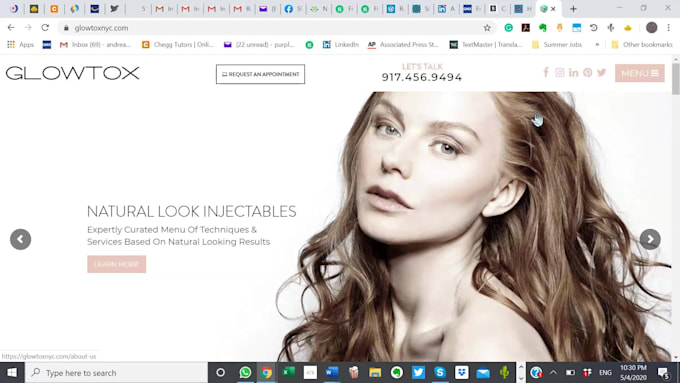Bookmark this page with star icon
Image resolution: width=680 pixels, height=383 pixels.
pyautogui.click(x=487, y=28)
